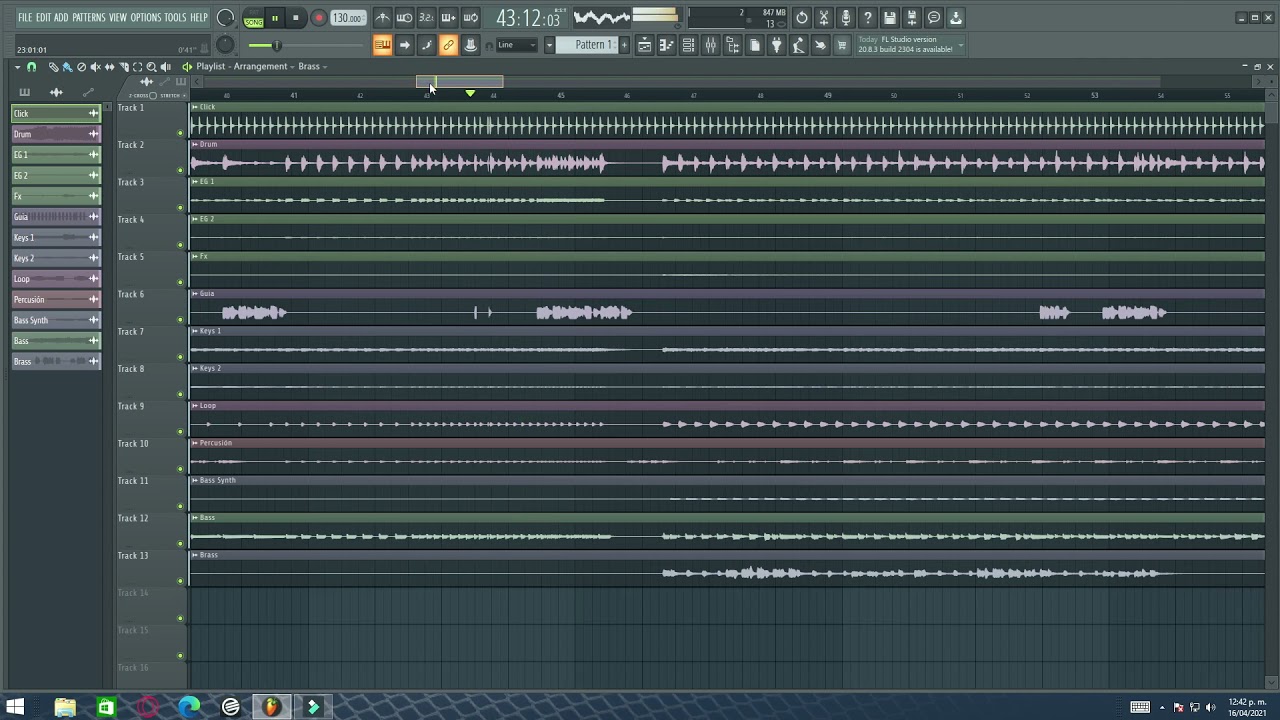Select the playlist Mute tool
The image size is (1280, 720).
click(x=95, y=67)
